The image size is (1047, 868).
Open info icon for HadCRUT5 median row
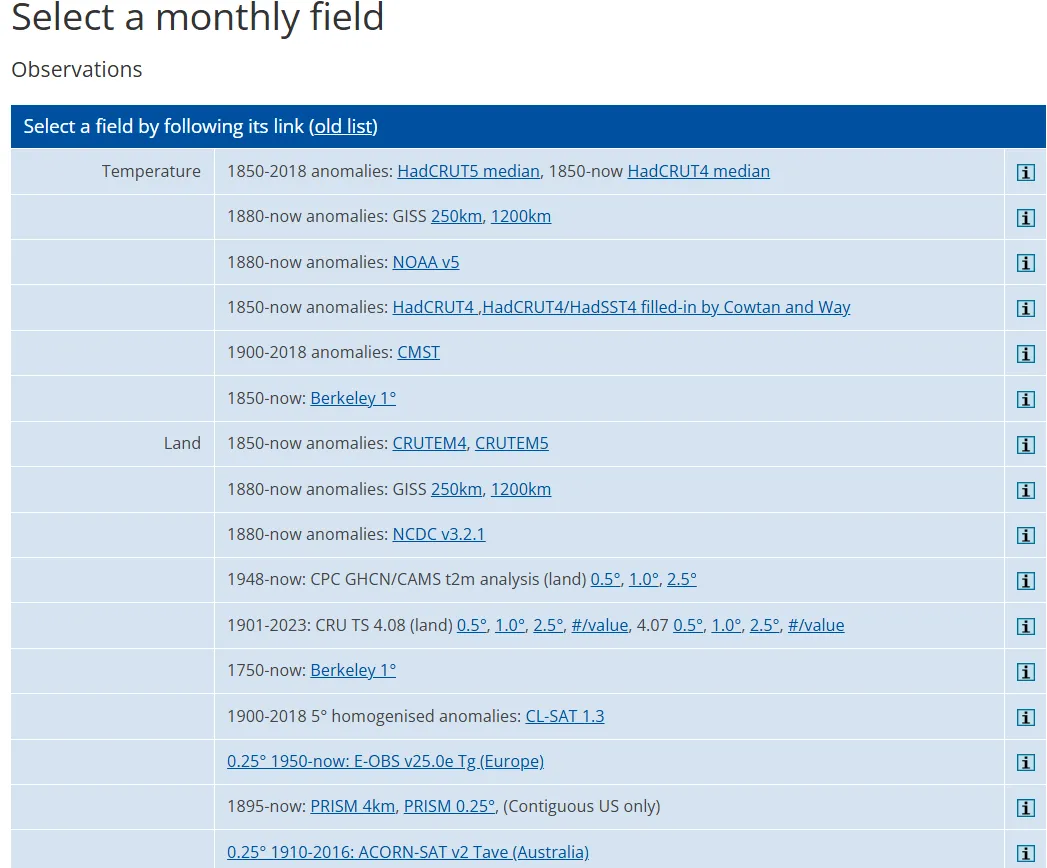(x=1026, y=172)
